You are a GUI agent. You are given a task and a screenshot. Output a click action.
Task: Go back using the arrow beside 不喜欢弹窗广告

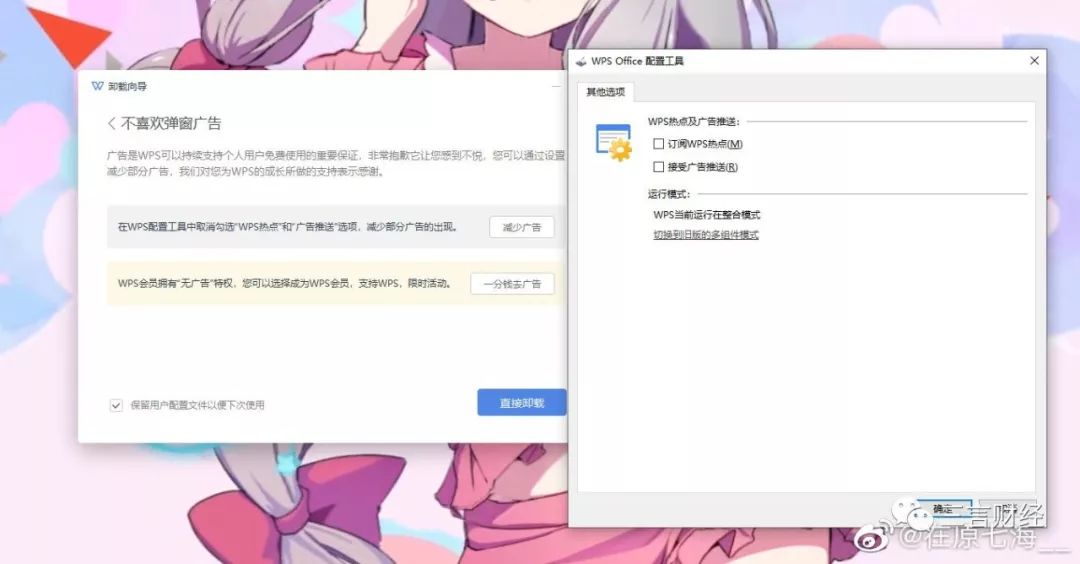pos(111,124)
